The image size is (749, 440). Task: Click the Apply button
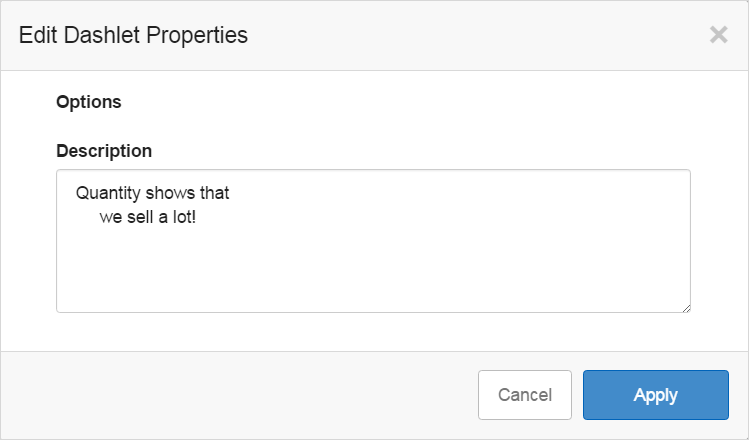pos(655,395)
